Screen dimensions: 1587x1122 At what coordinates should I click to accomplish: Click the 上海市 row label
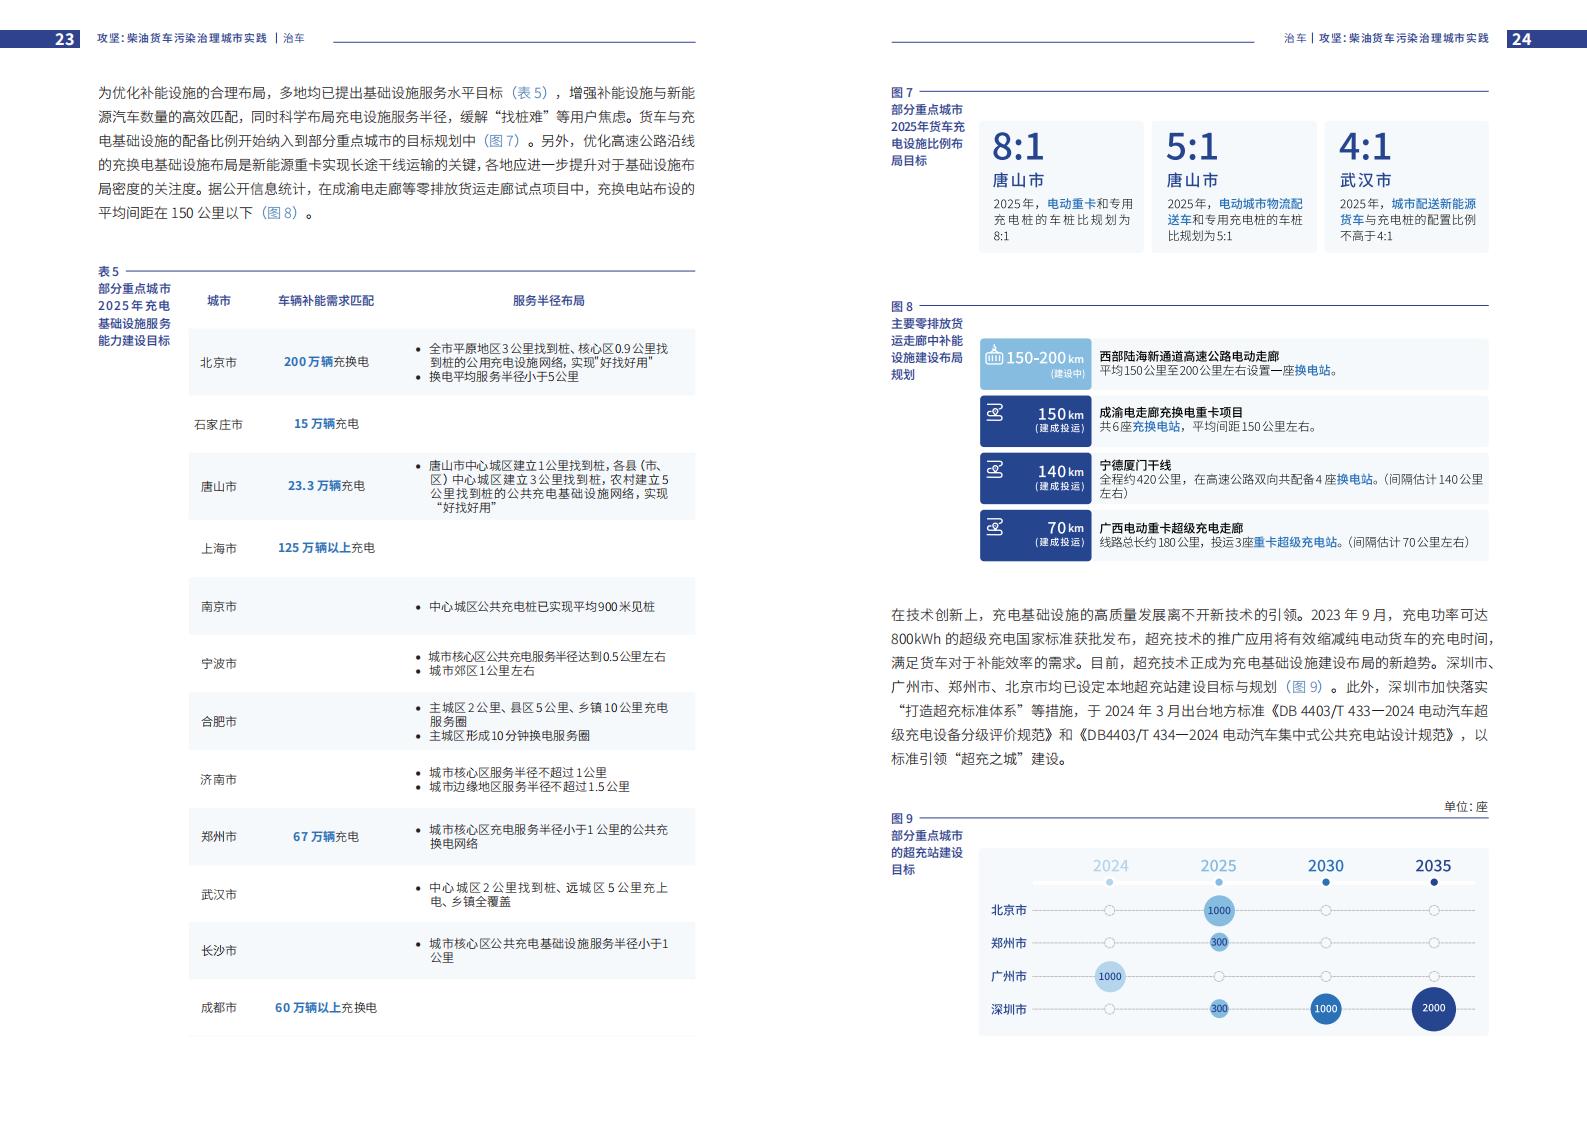coord(219,549)
